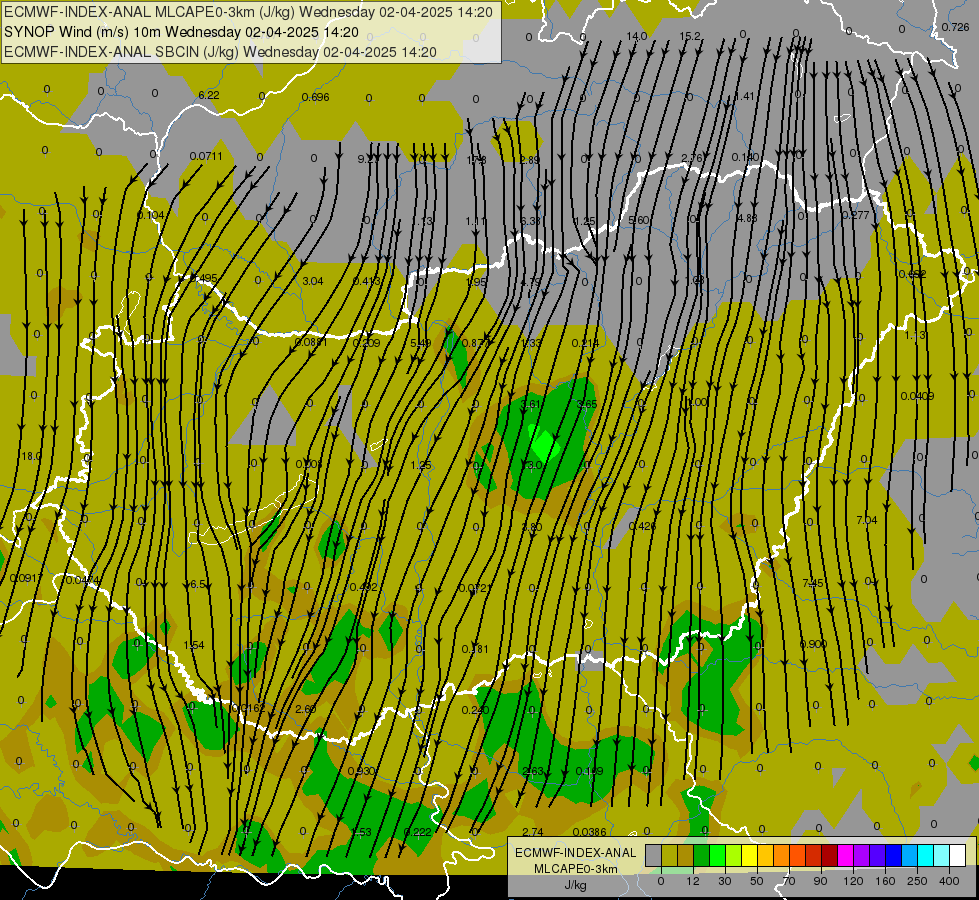Click the map value 7.04
Viewport: 979px width, 900px height.
(x=867, y=520)
